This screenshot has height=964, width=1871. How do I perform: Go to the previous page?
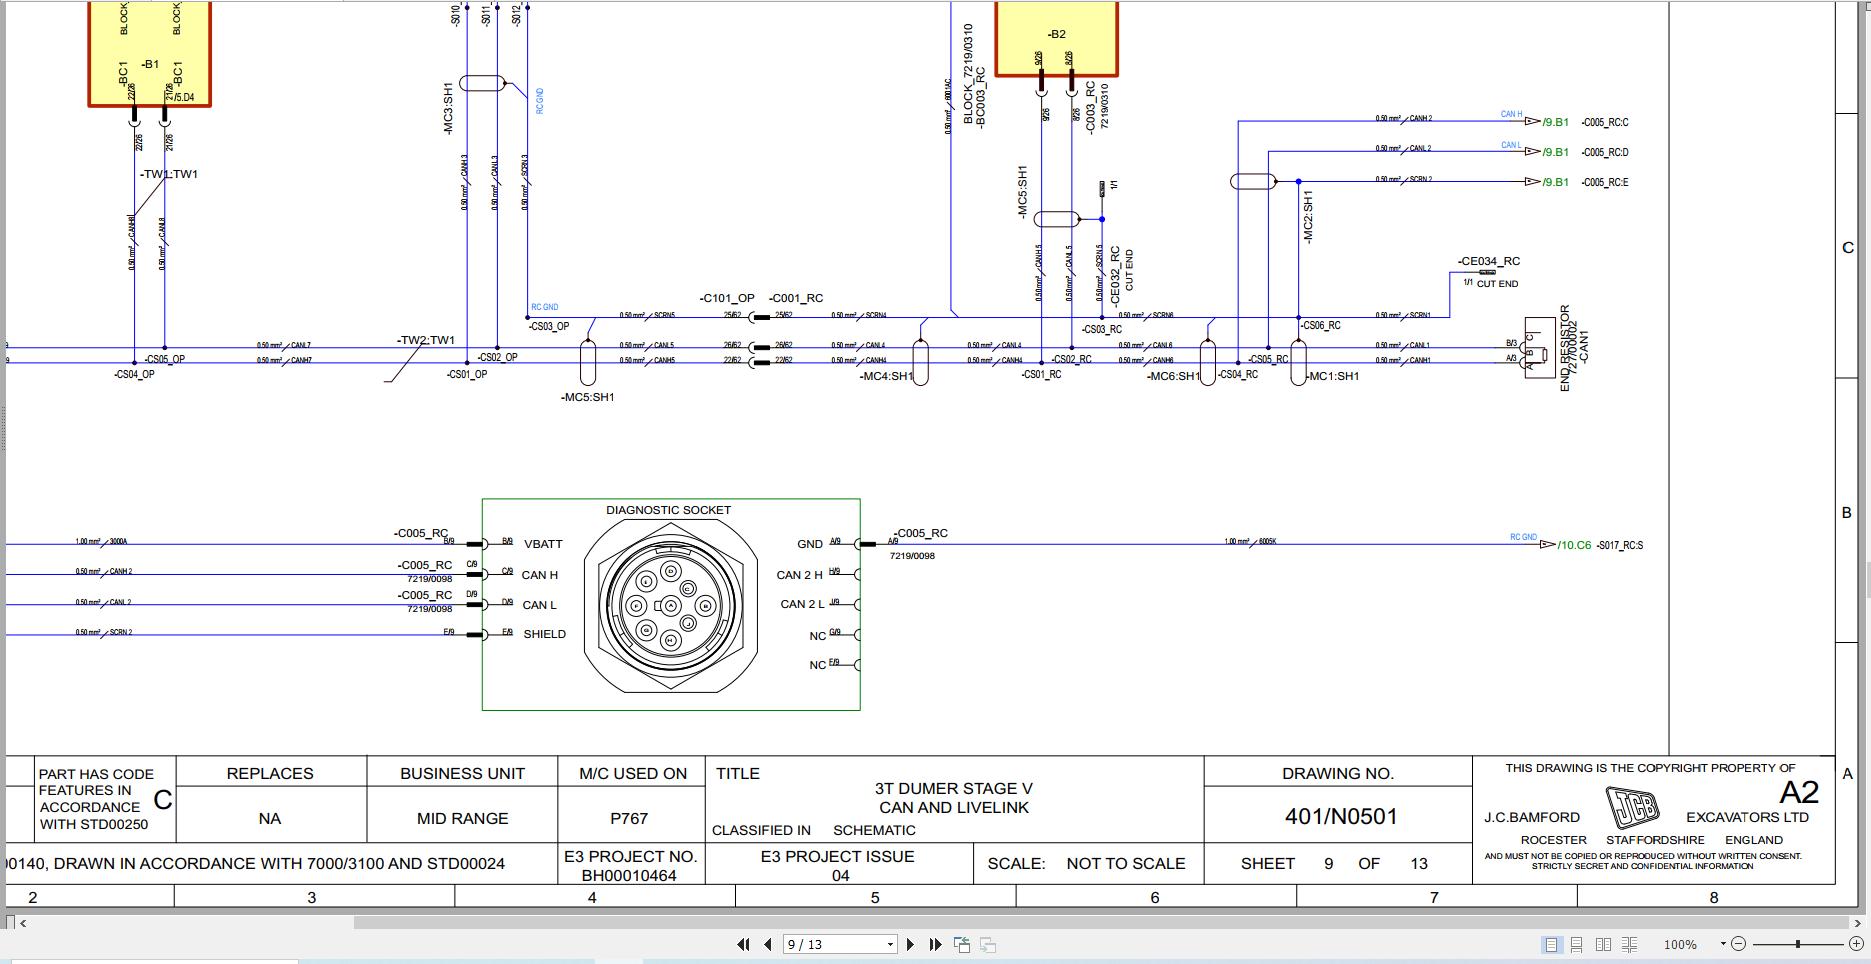(768, 944)
